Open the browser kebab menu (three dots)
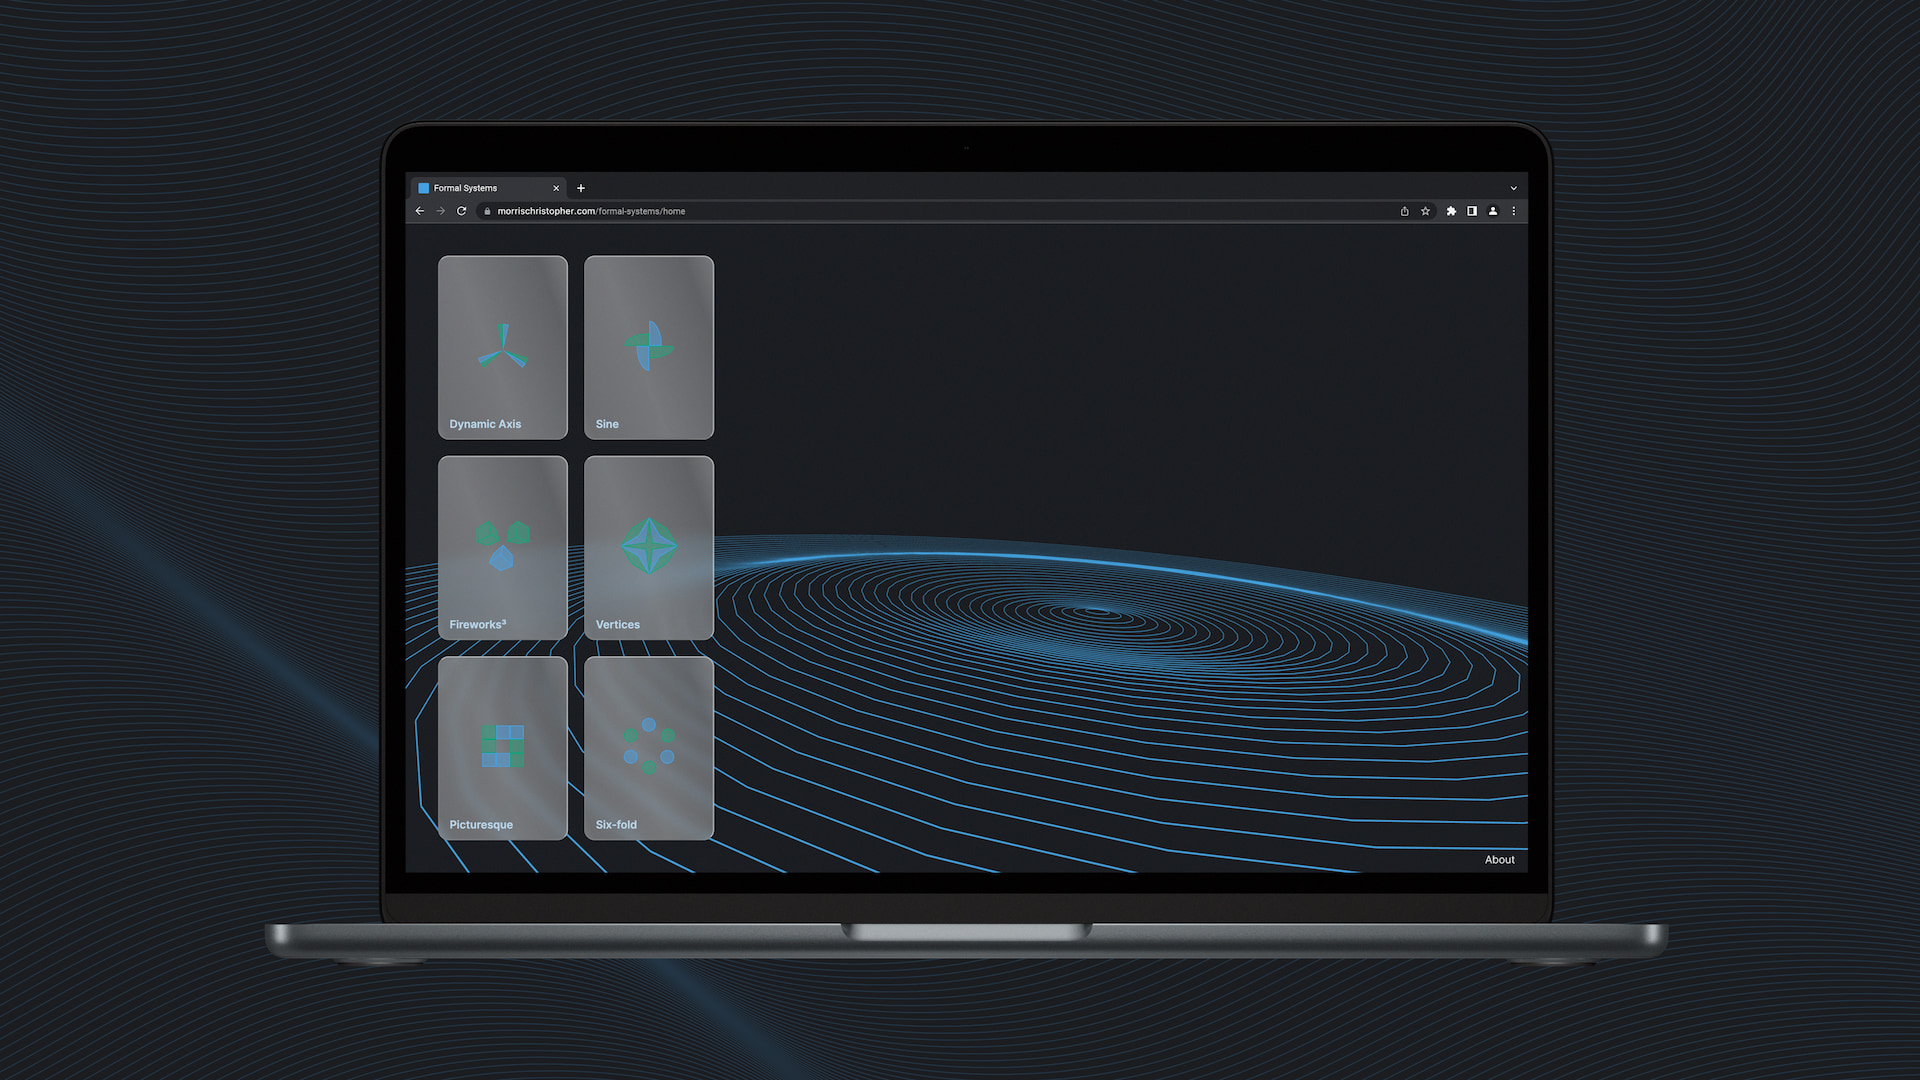Screen dimensions: 1920x1080 (1514, 211)
